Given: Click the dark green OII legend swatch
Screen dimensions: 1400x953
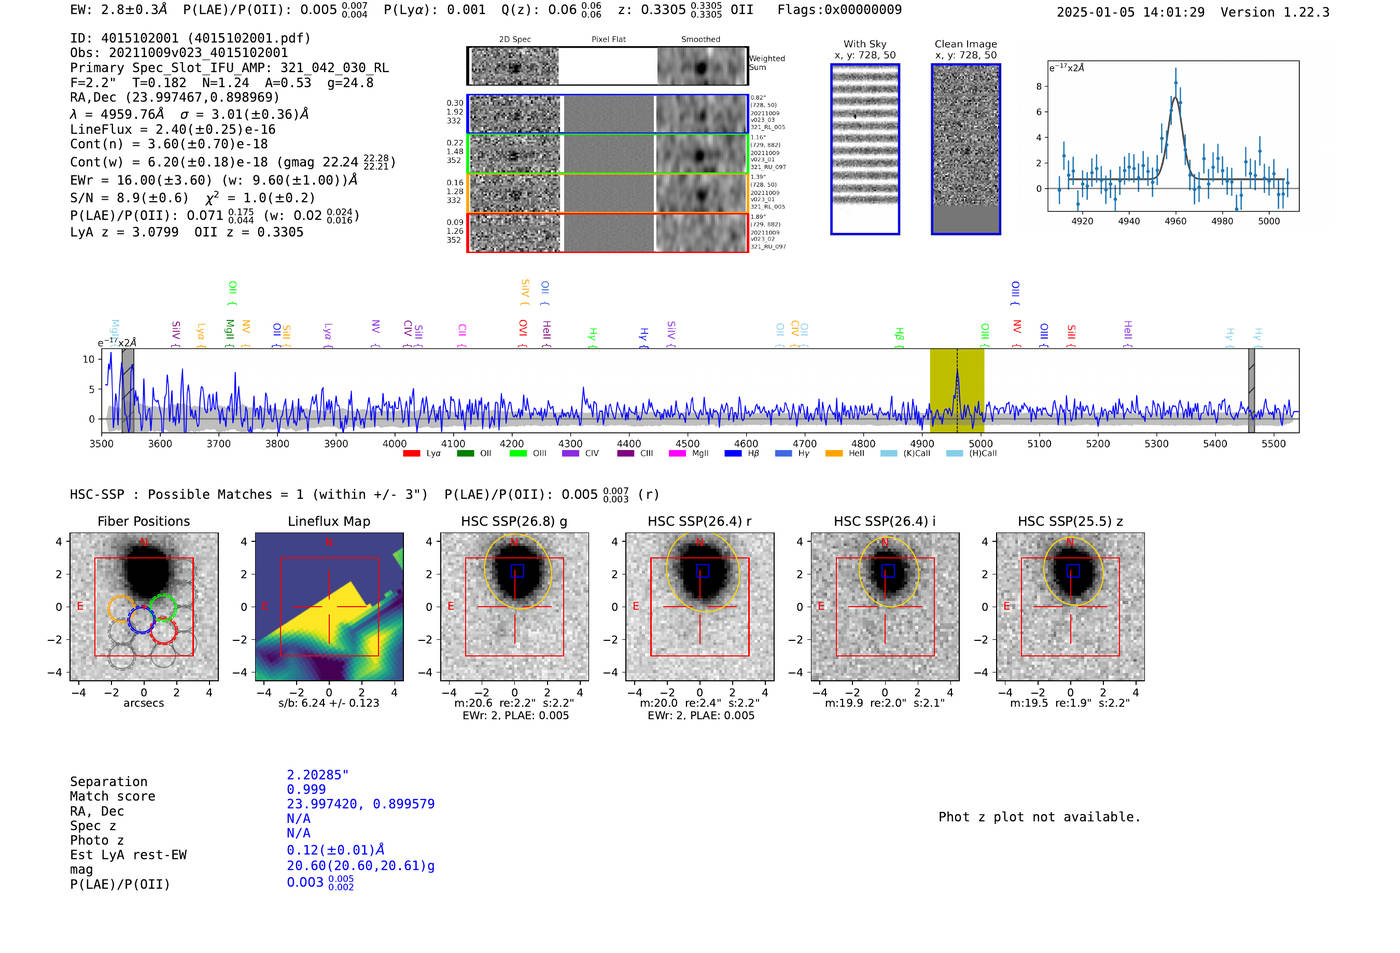Looking at the screenshot, I should [x=465, y=453].
